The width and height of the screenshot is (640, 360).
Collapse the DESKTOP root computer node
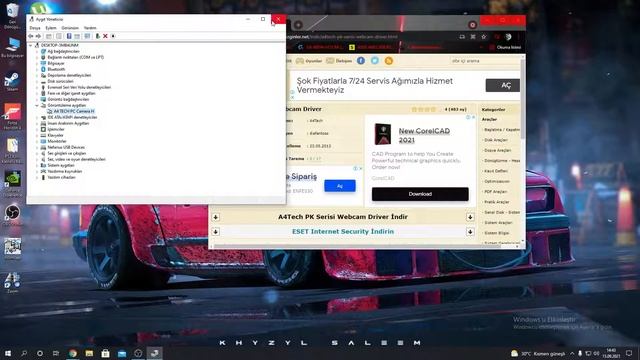(31, 45)
